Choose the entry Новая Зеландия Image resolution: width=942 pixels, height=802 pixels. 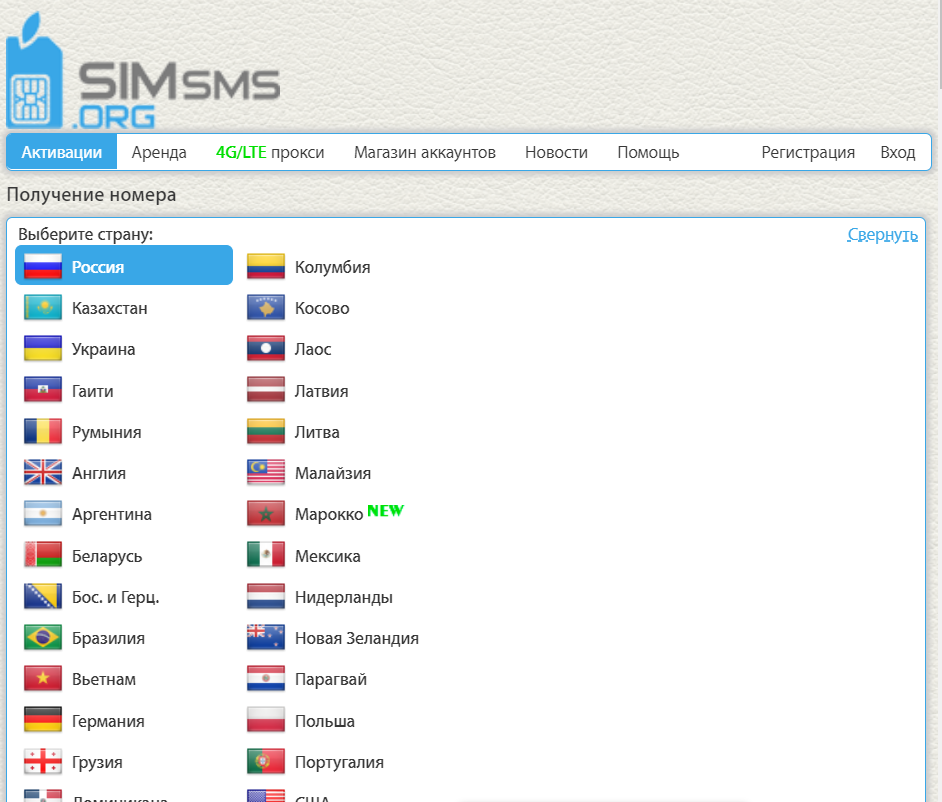pos(357,639)
